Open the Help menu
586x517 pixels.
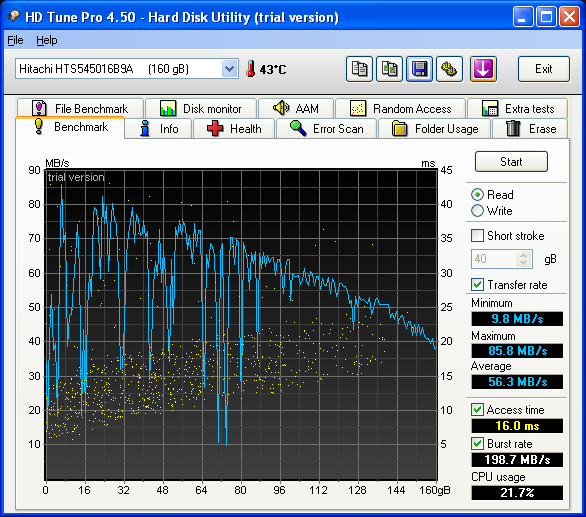click(47, 40)
